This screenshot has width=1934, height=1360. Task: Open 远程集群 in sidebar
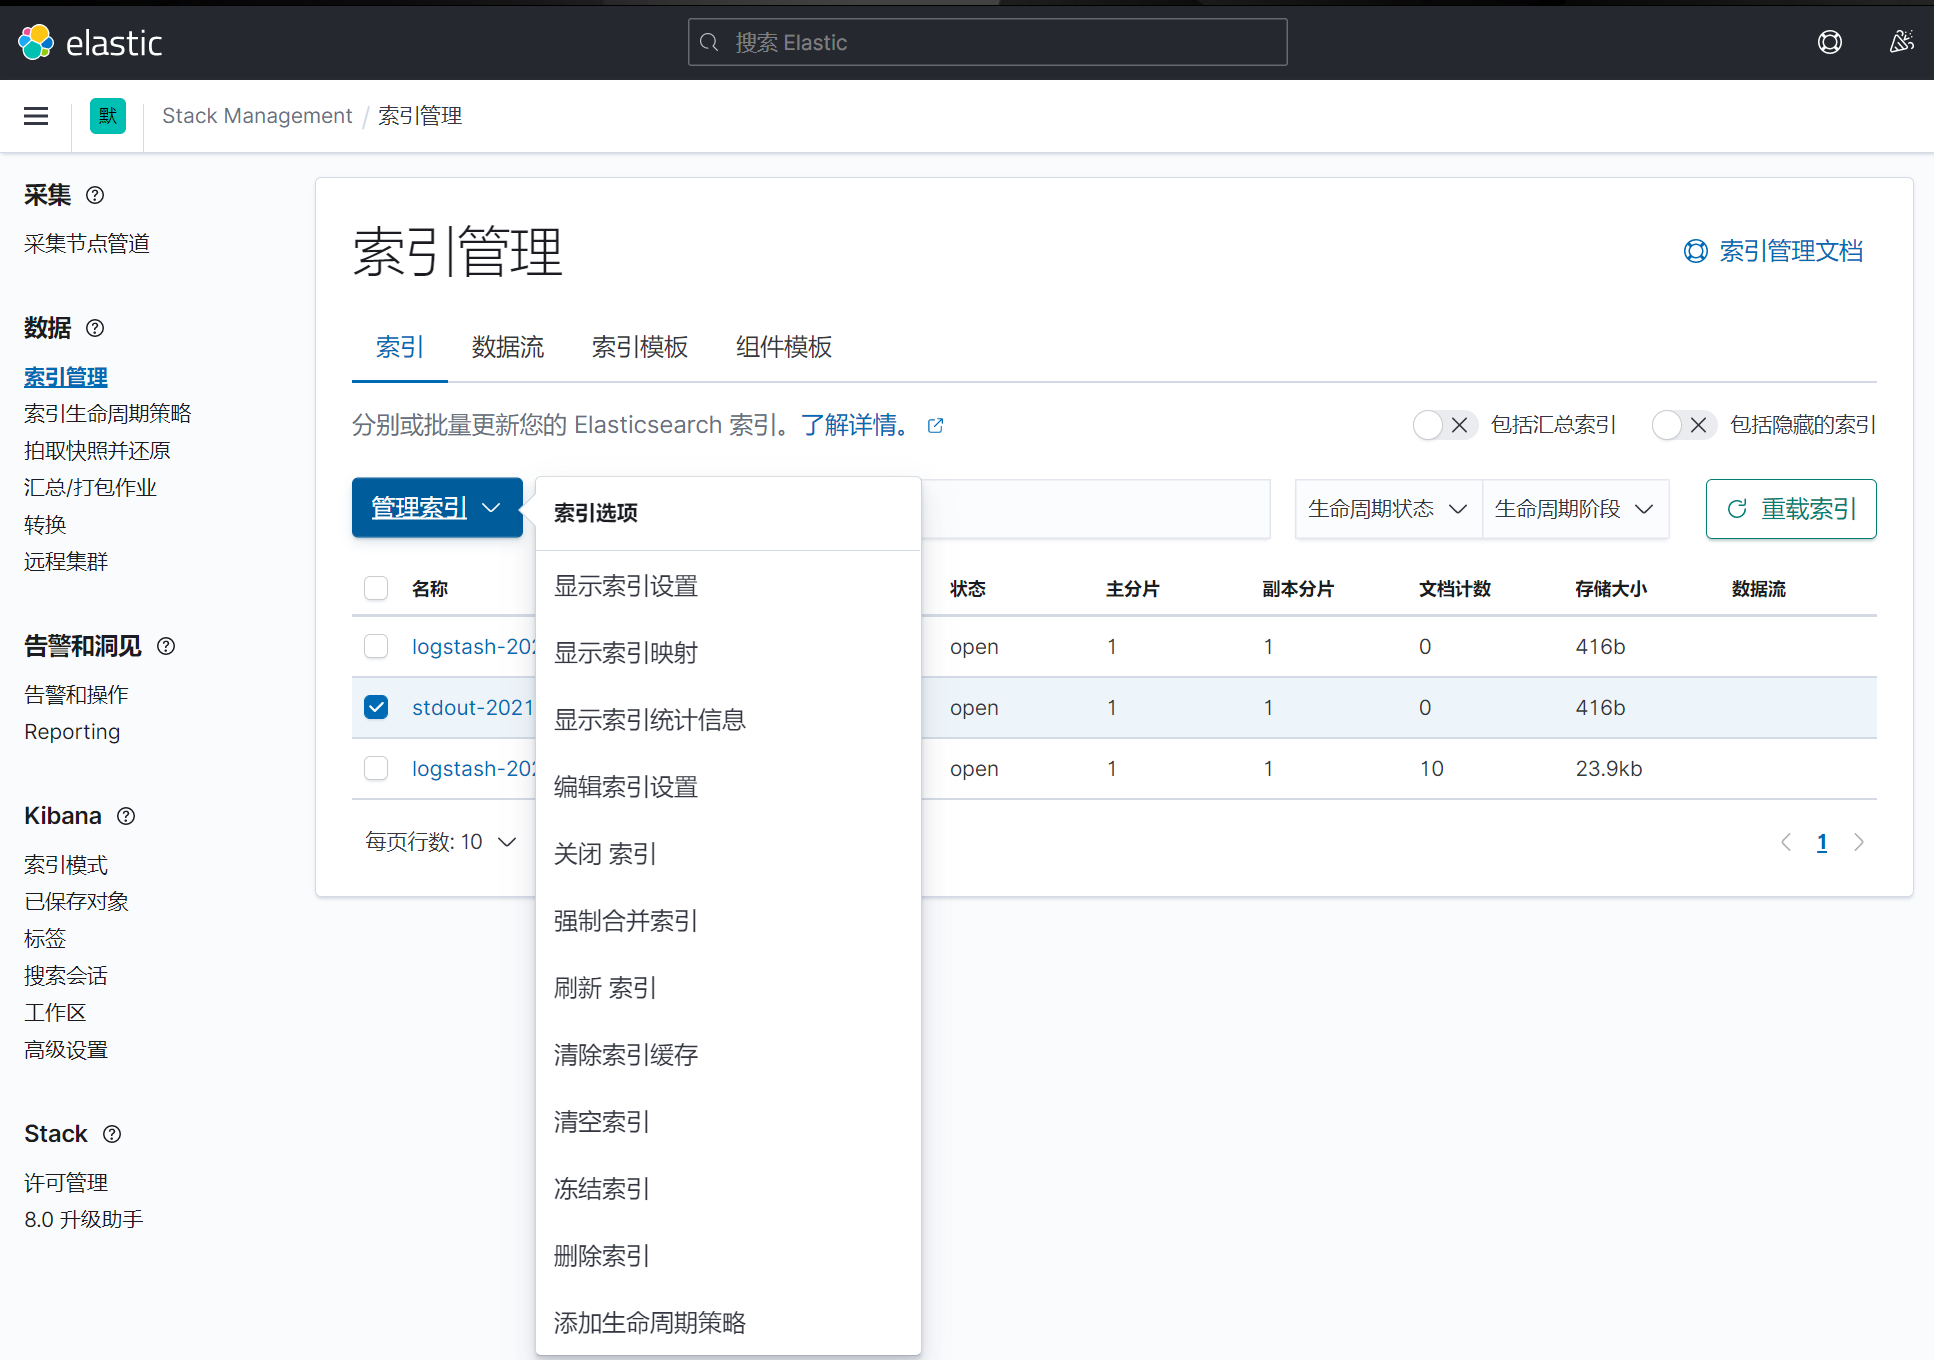66,562
